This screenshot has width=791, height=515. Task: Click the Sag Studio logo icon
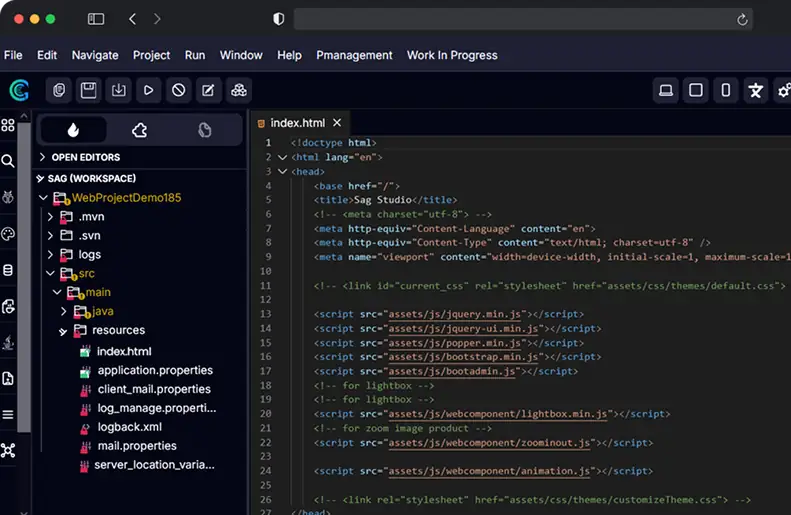click(x=19, y=90)
